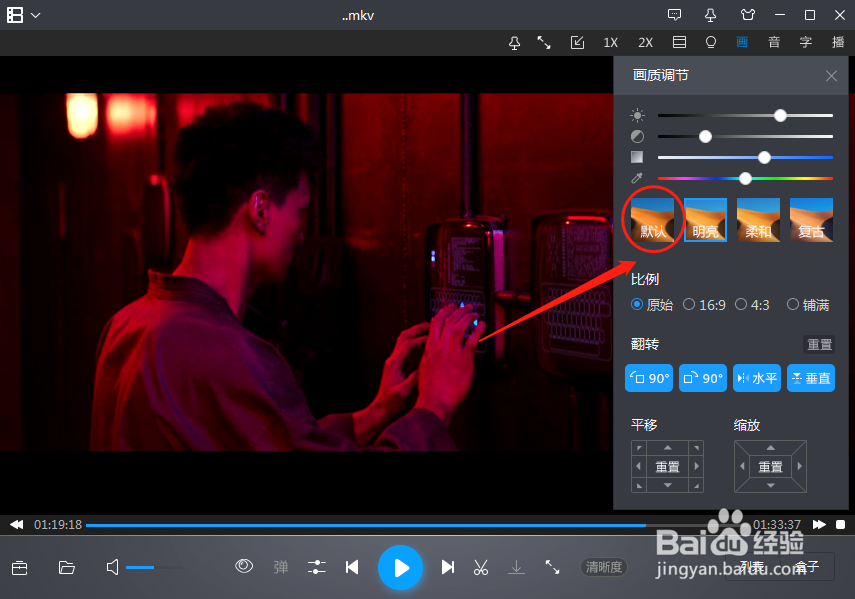This screenshot has height=599, width=855.
Task: Click the light bulb icon in toolbar
Action: click(x=711, y=43)
